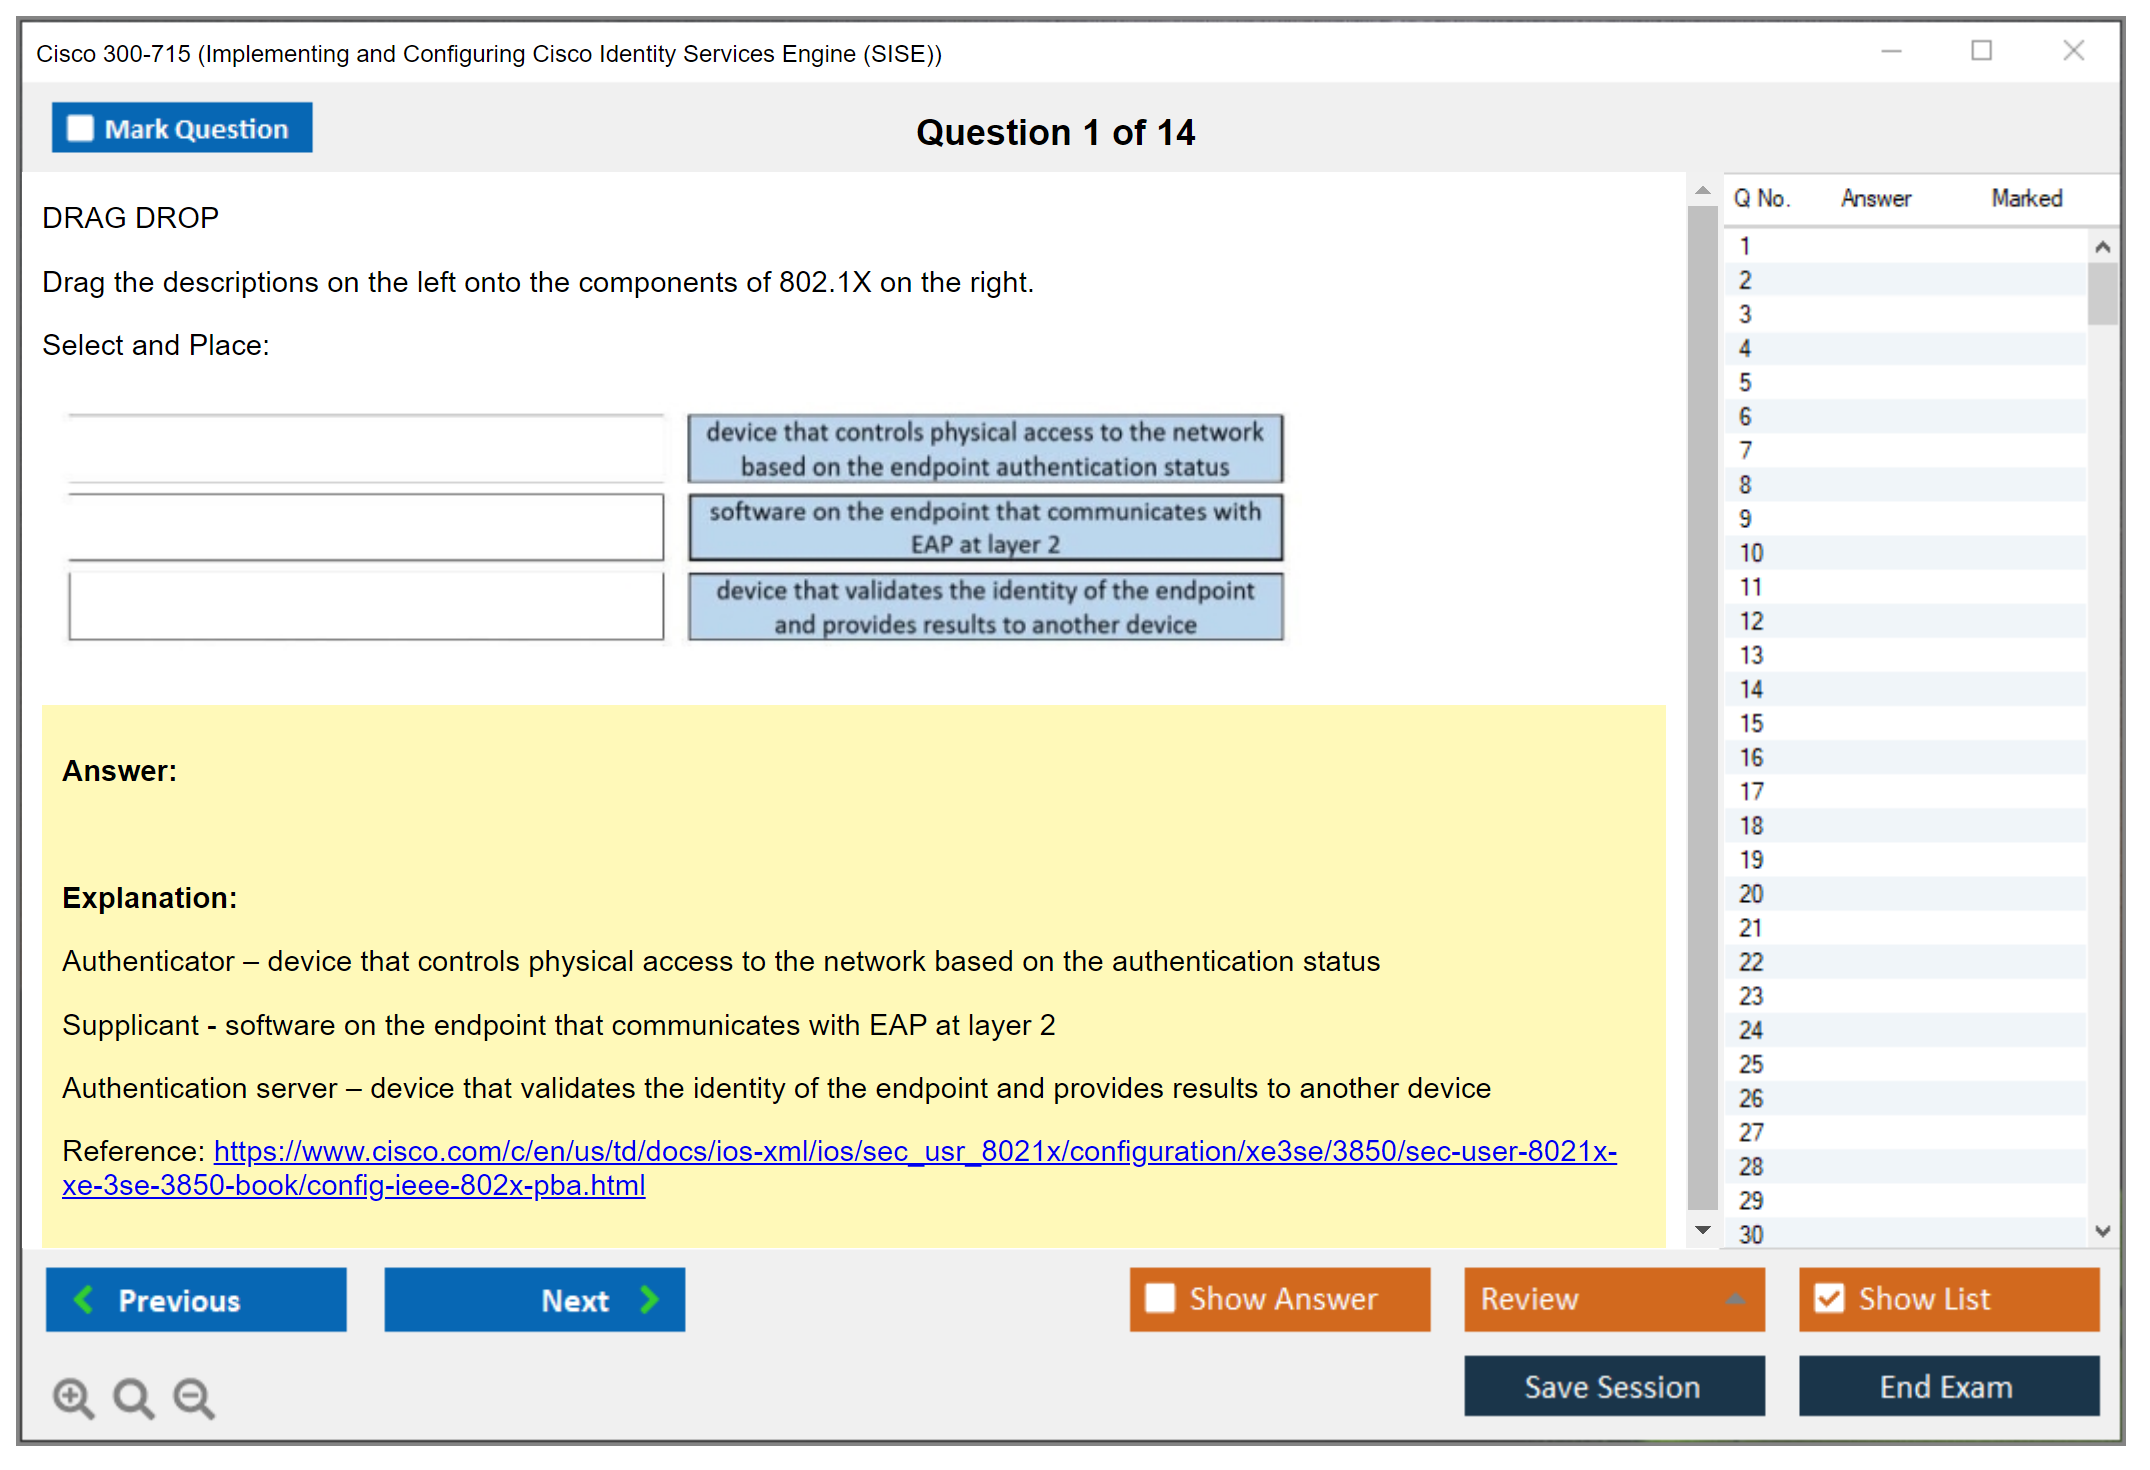The height and width of the screenshot is (1470, 2150).
Task: Click the left chevron on Previous button
Action: click(85, 1299)
